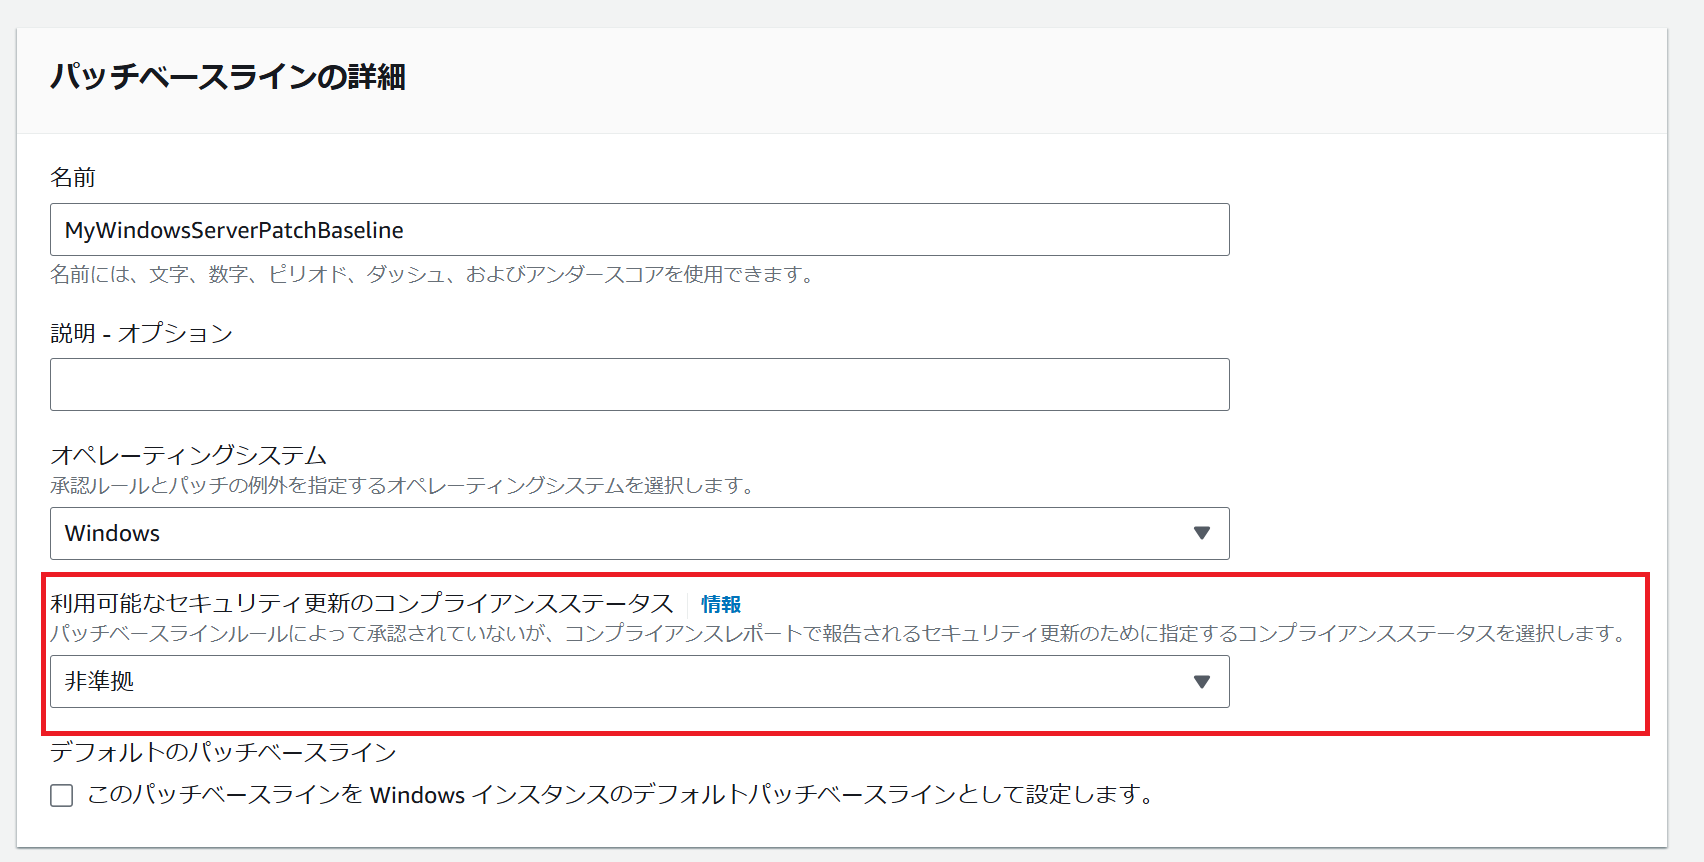Click the 'このパッチベースラインを Windows…' checkbox label

tap(620, 795)
